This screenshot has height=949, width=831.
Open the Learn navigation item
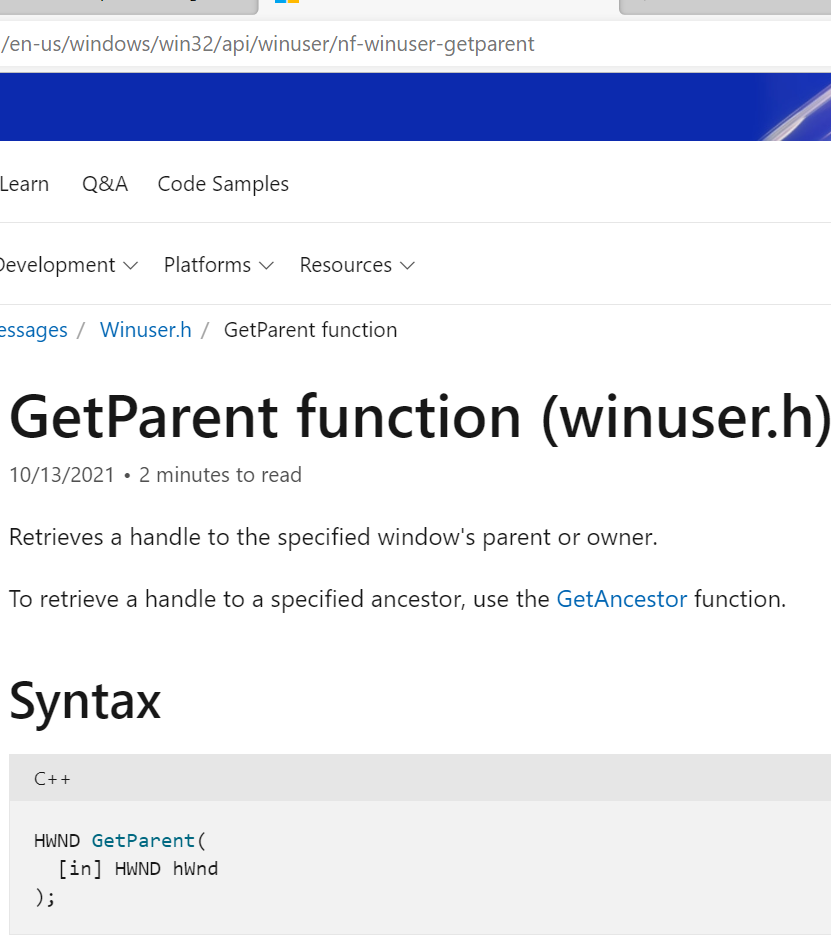click(x=24, y=184)
